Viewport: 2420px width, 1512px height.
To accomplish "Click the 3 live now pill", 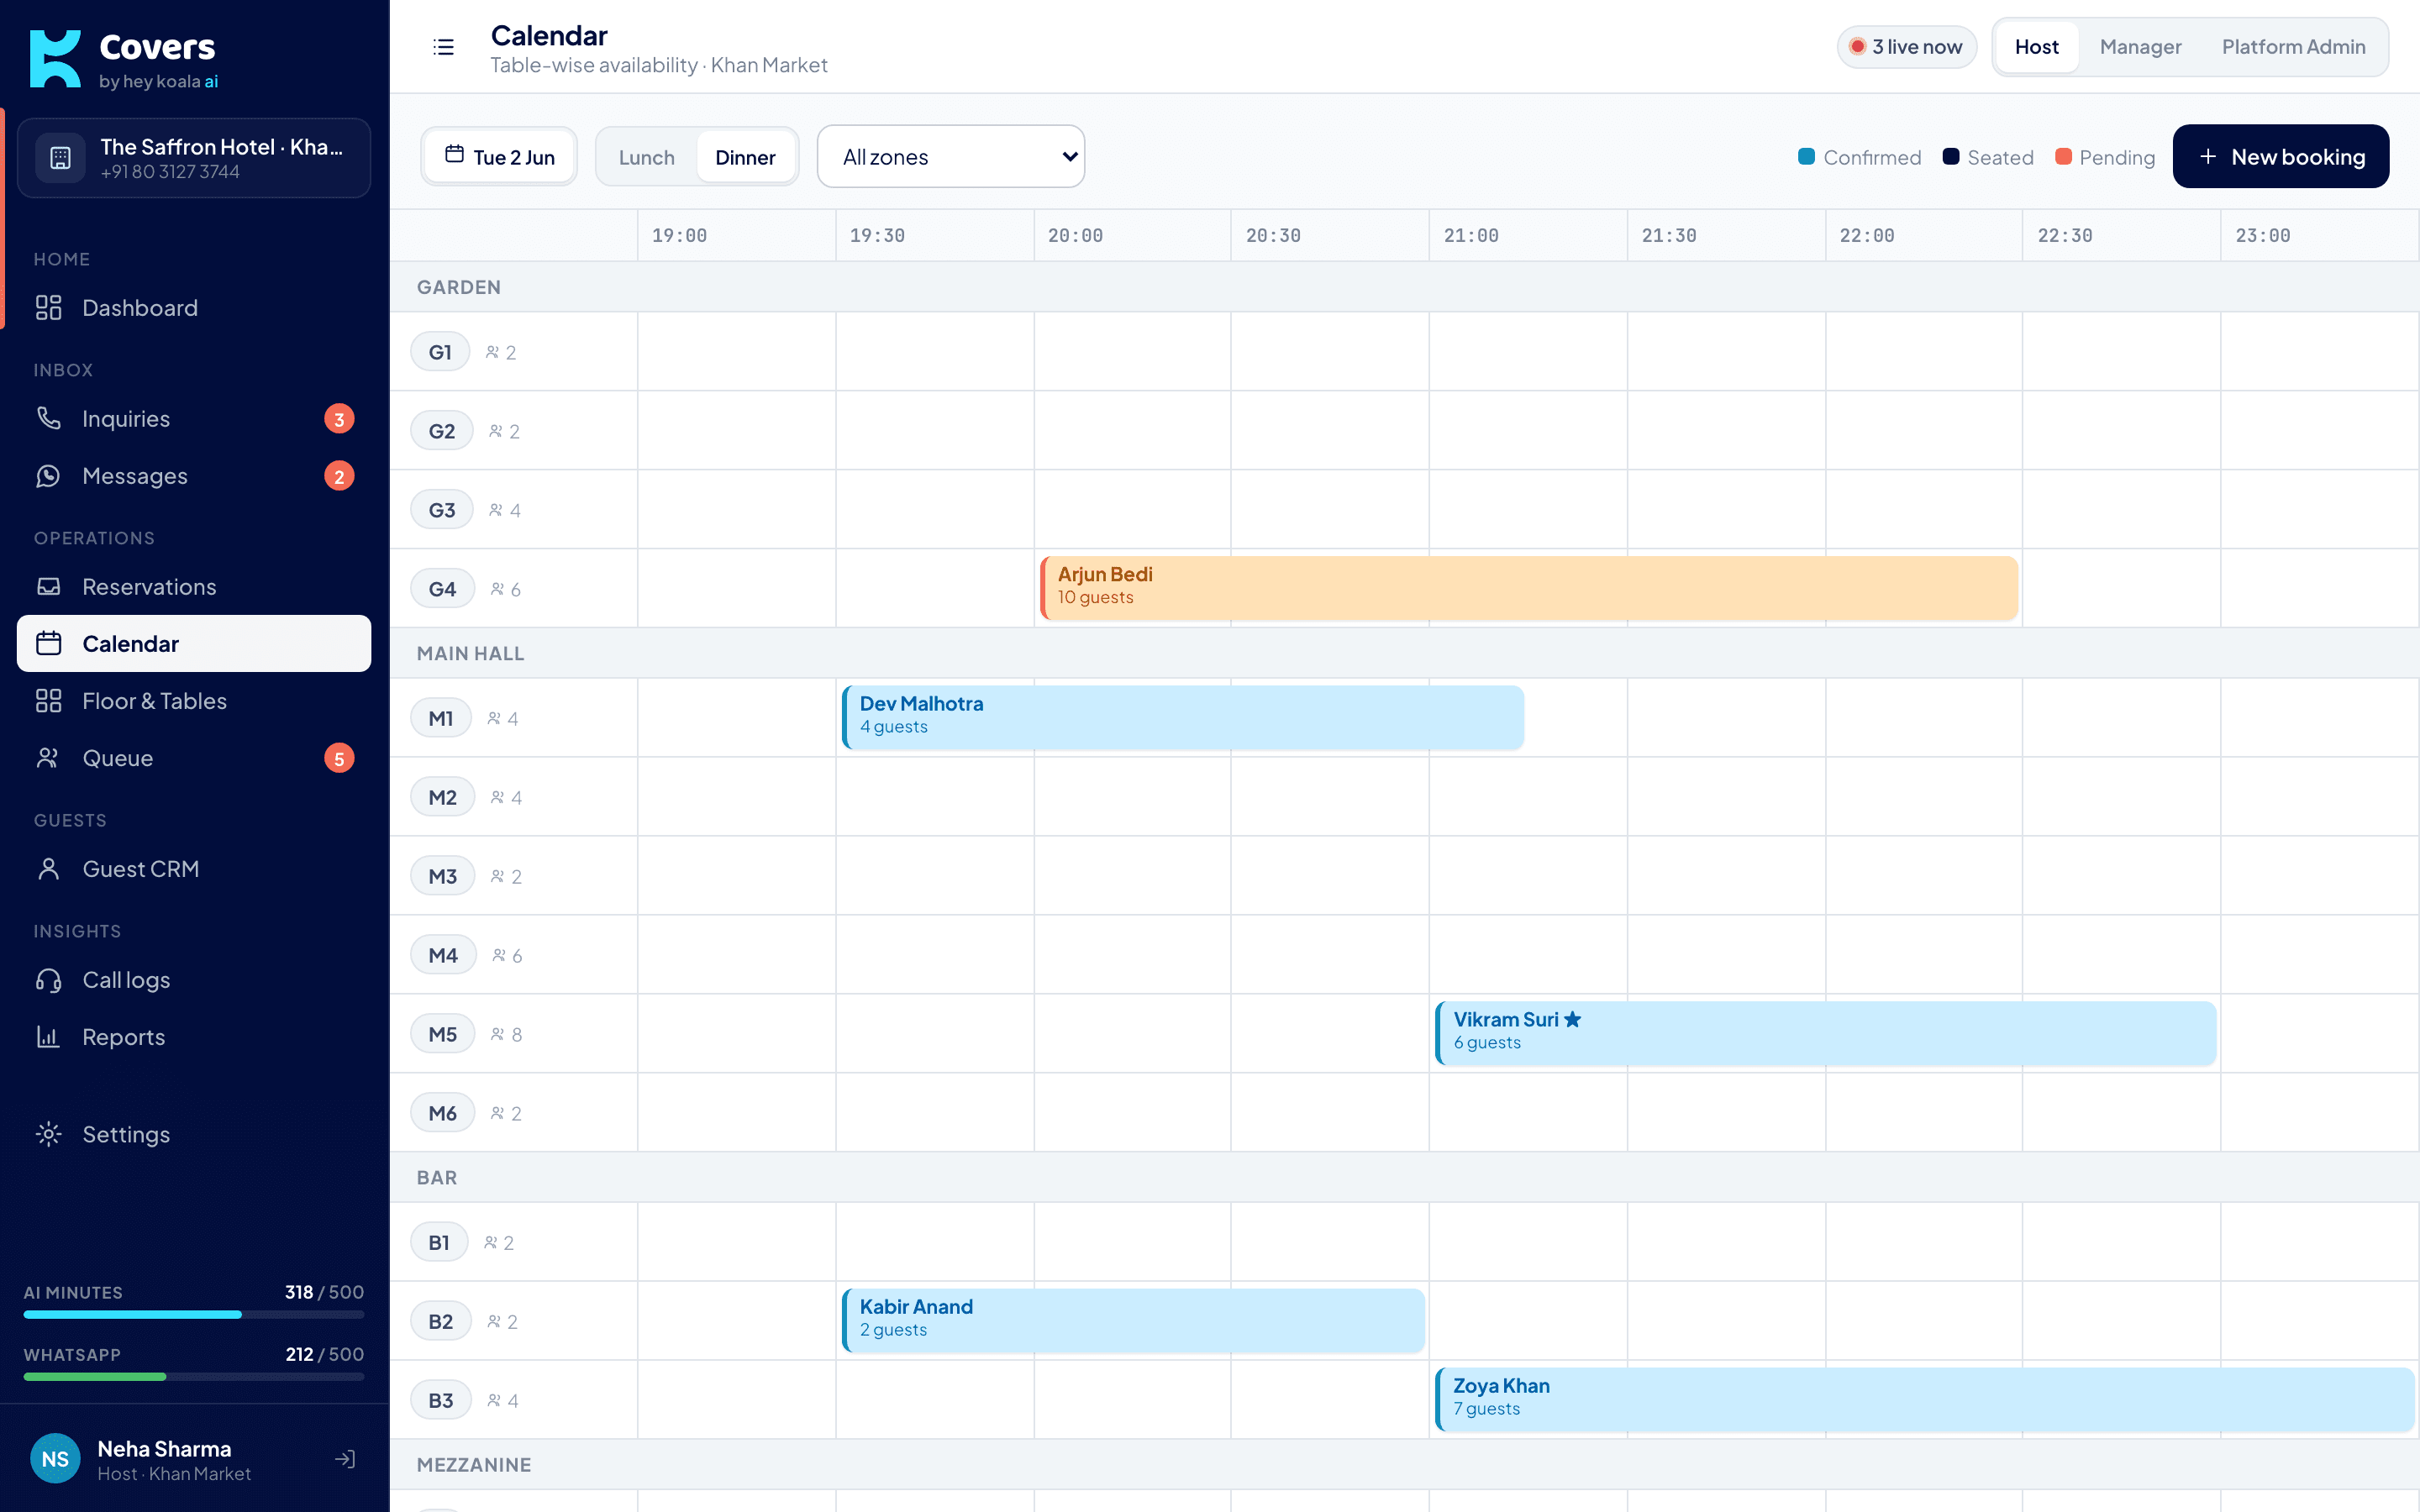I will coord(1906,47).
